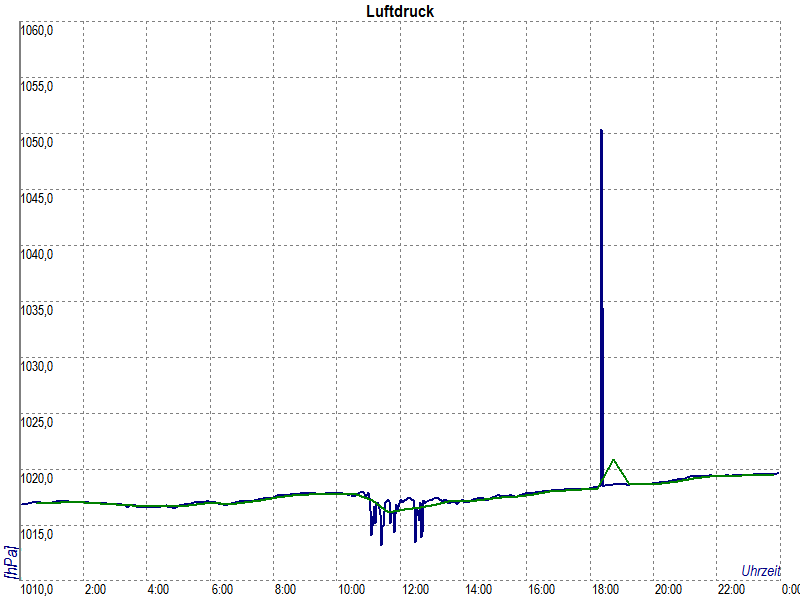Click the 22:00 time label
Screen dimensions: 800x600
(x=732, y=590)
